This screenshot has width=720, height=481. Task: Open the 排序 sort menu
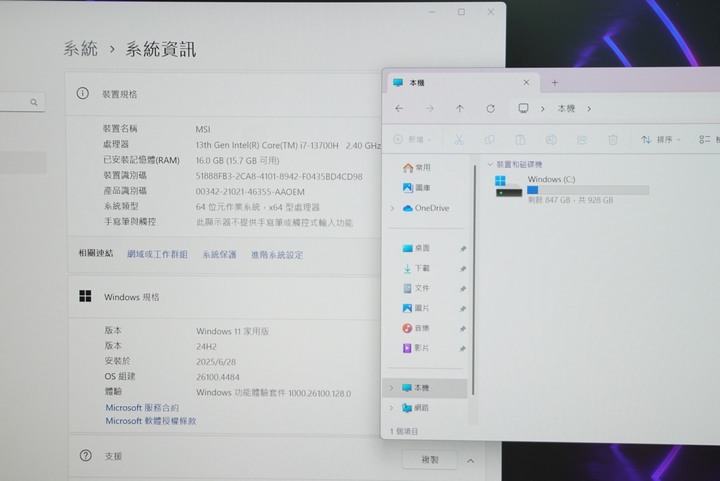coord(661,140)
